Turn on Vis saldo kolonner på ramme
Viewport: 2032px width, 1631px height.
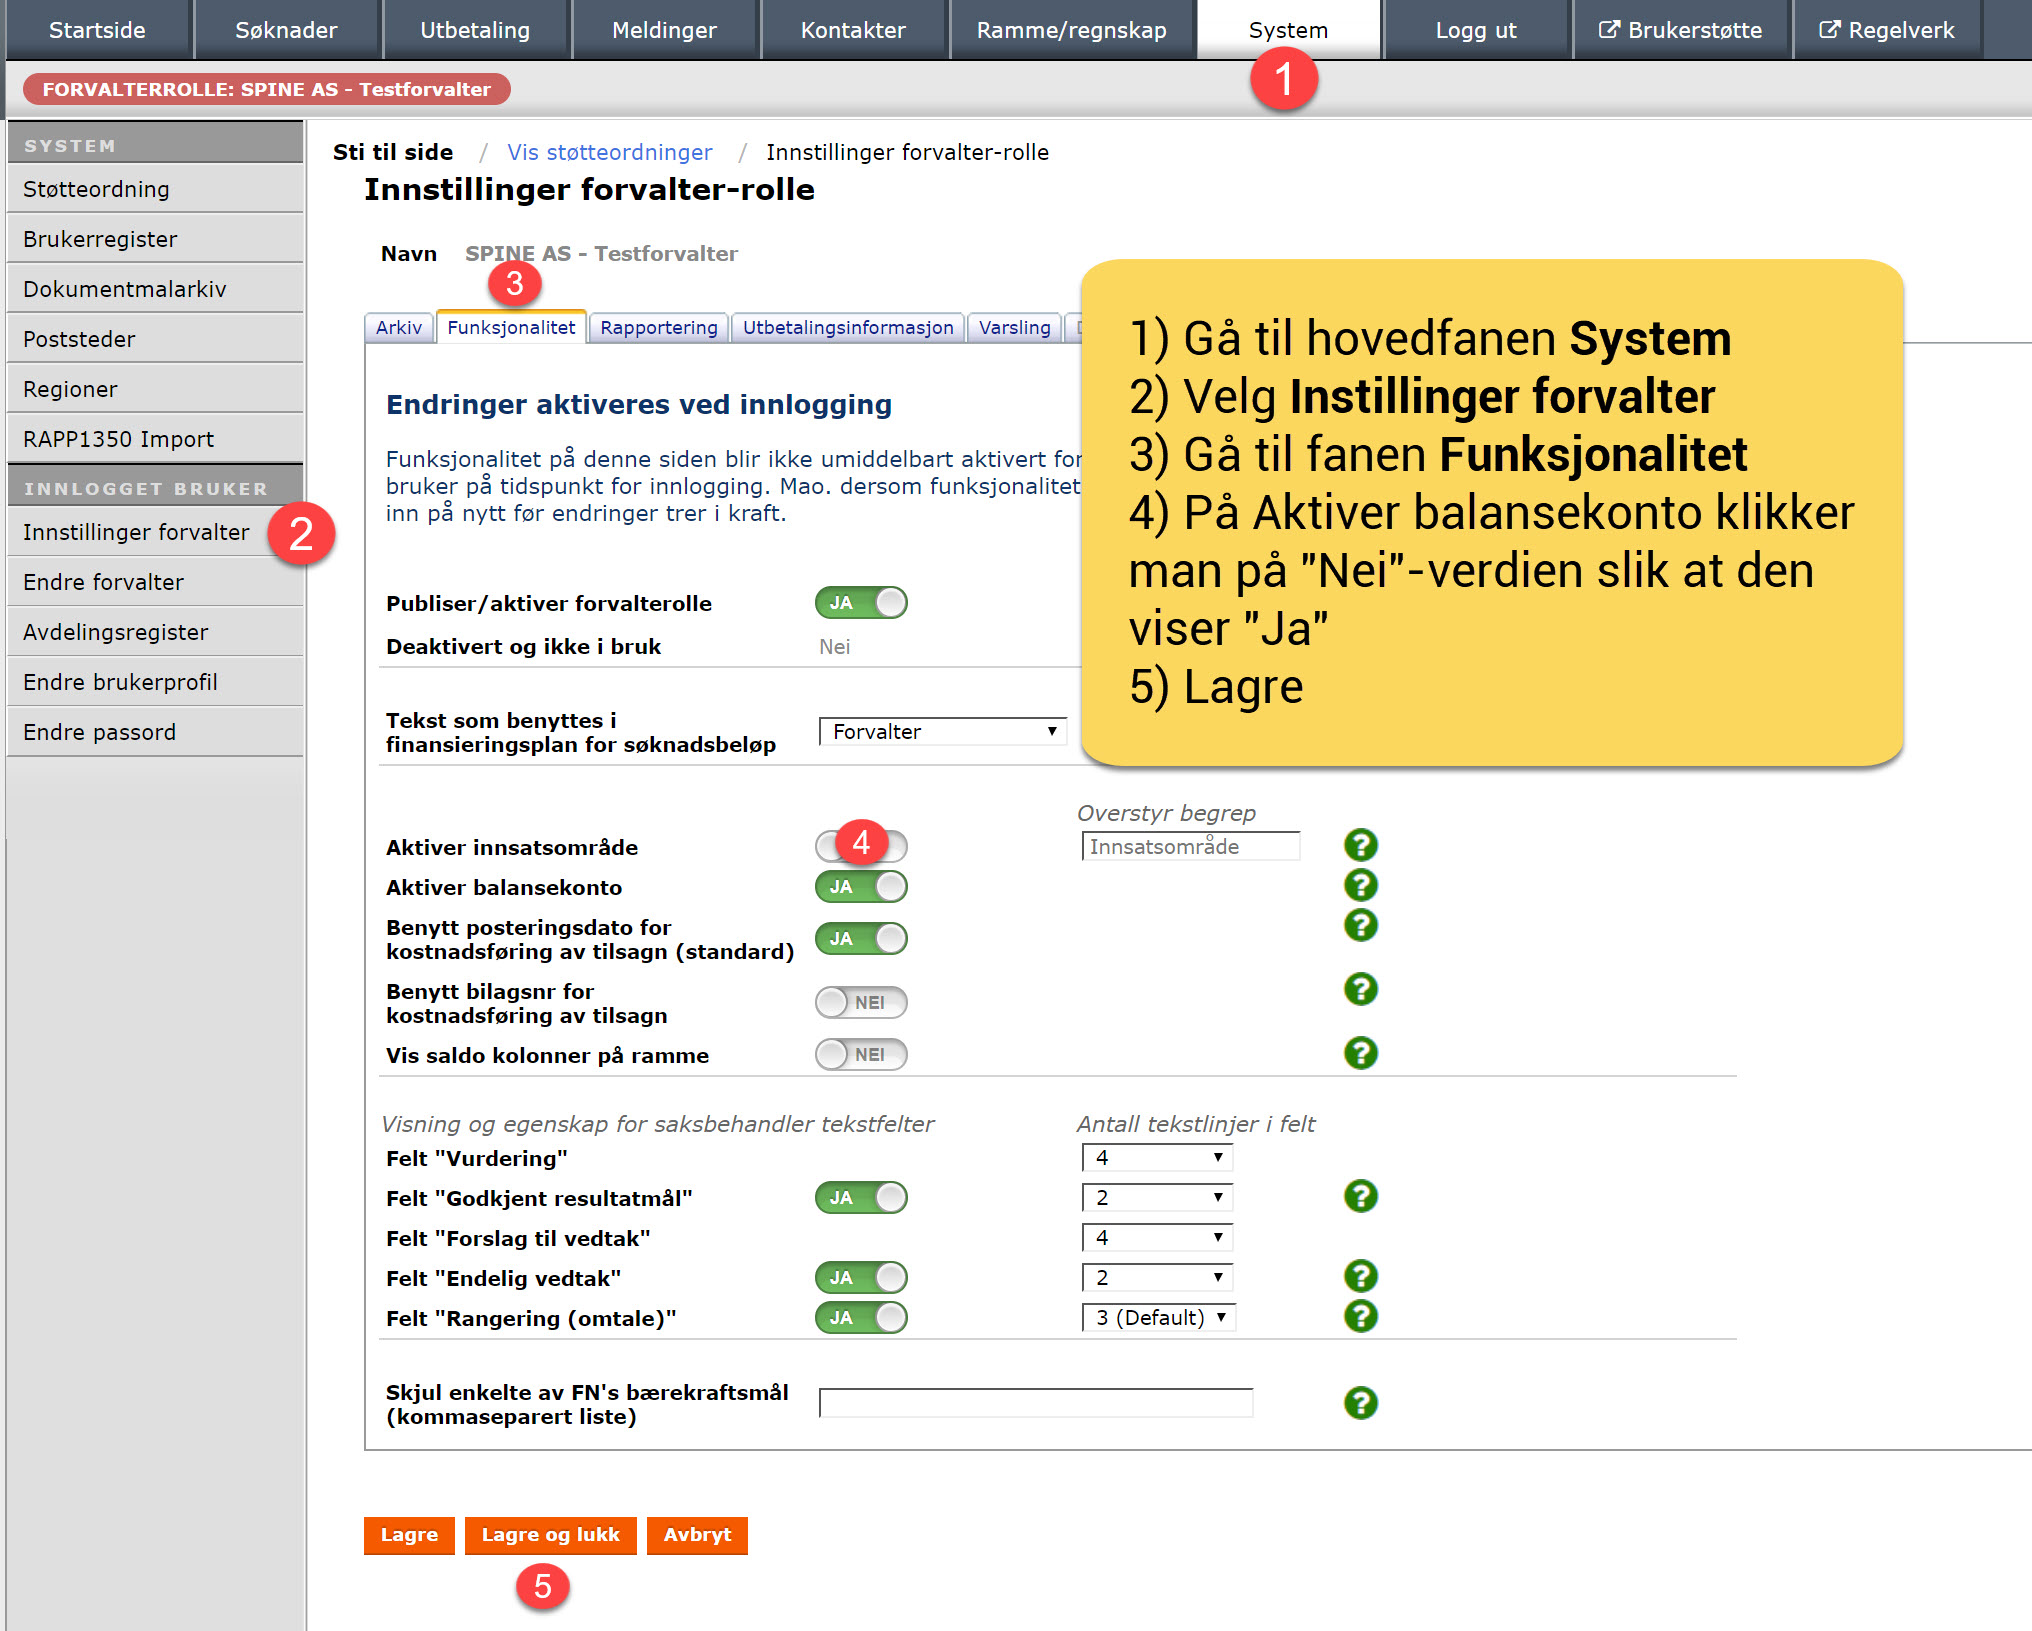pos(861,1054)
